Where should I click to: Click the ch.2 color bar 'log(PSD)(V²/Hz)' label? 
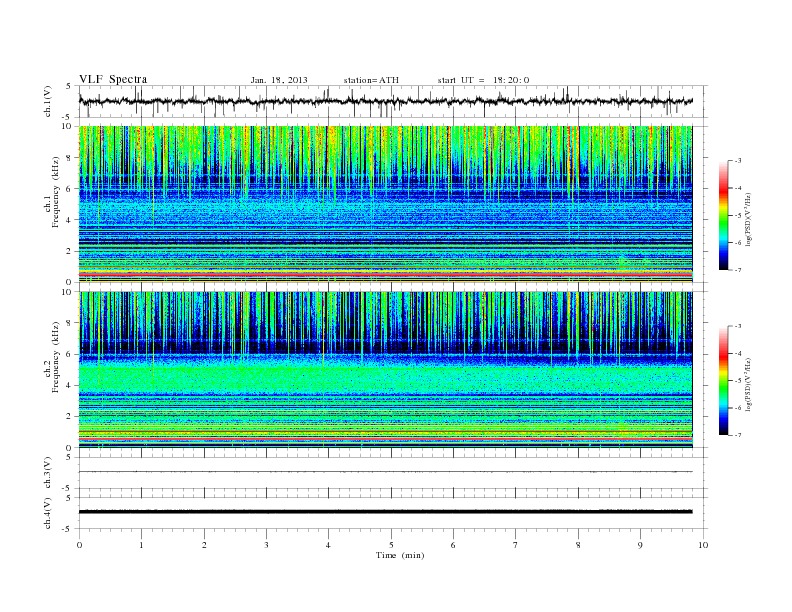(749, 384)
